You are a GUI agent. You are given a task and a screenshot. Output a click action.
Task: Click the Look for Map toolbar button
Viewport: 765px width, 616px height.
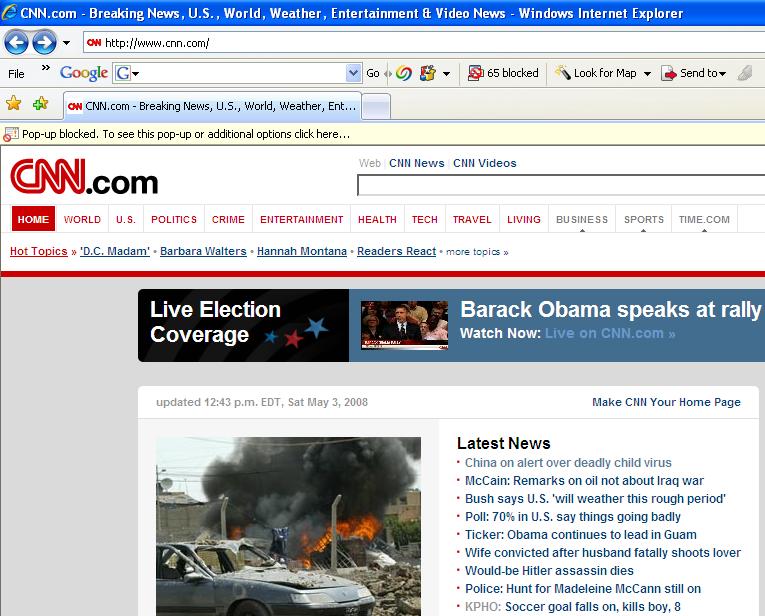[x=596, y=73]
